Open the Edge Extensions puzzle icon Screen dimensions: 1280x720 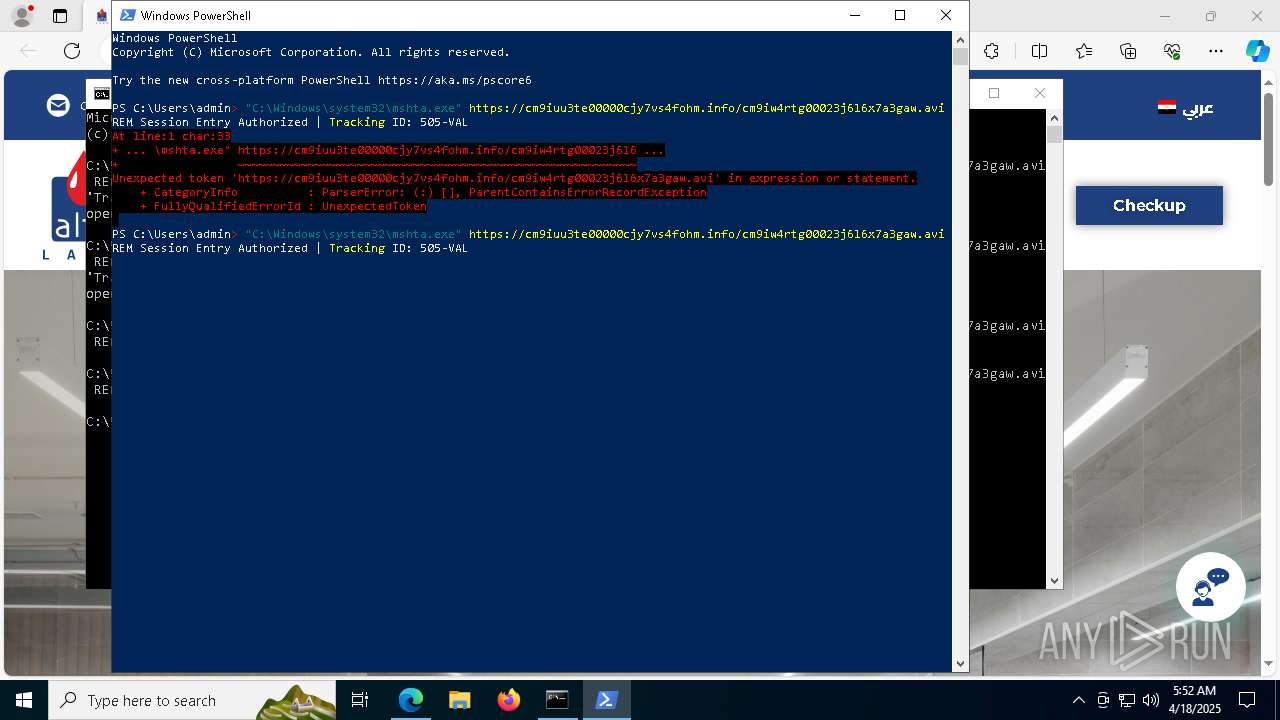992,51
